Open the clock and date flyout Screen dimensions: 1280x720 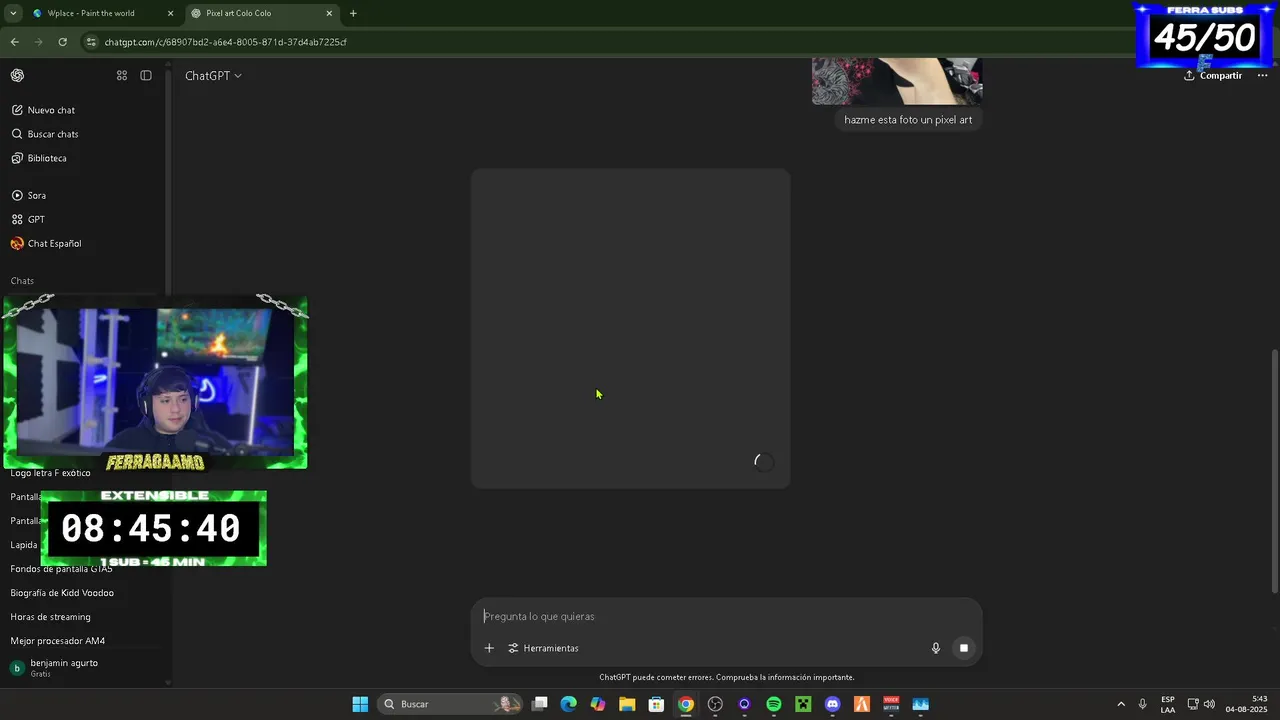pos(1247,704)
